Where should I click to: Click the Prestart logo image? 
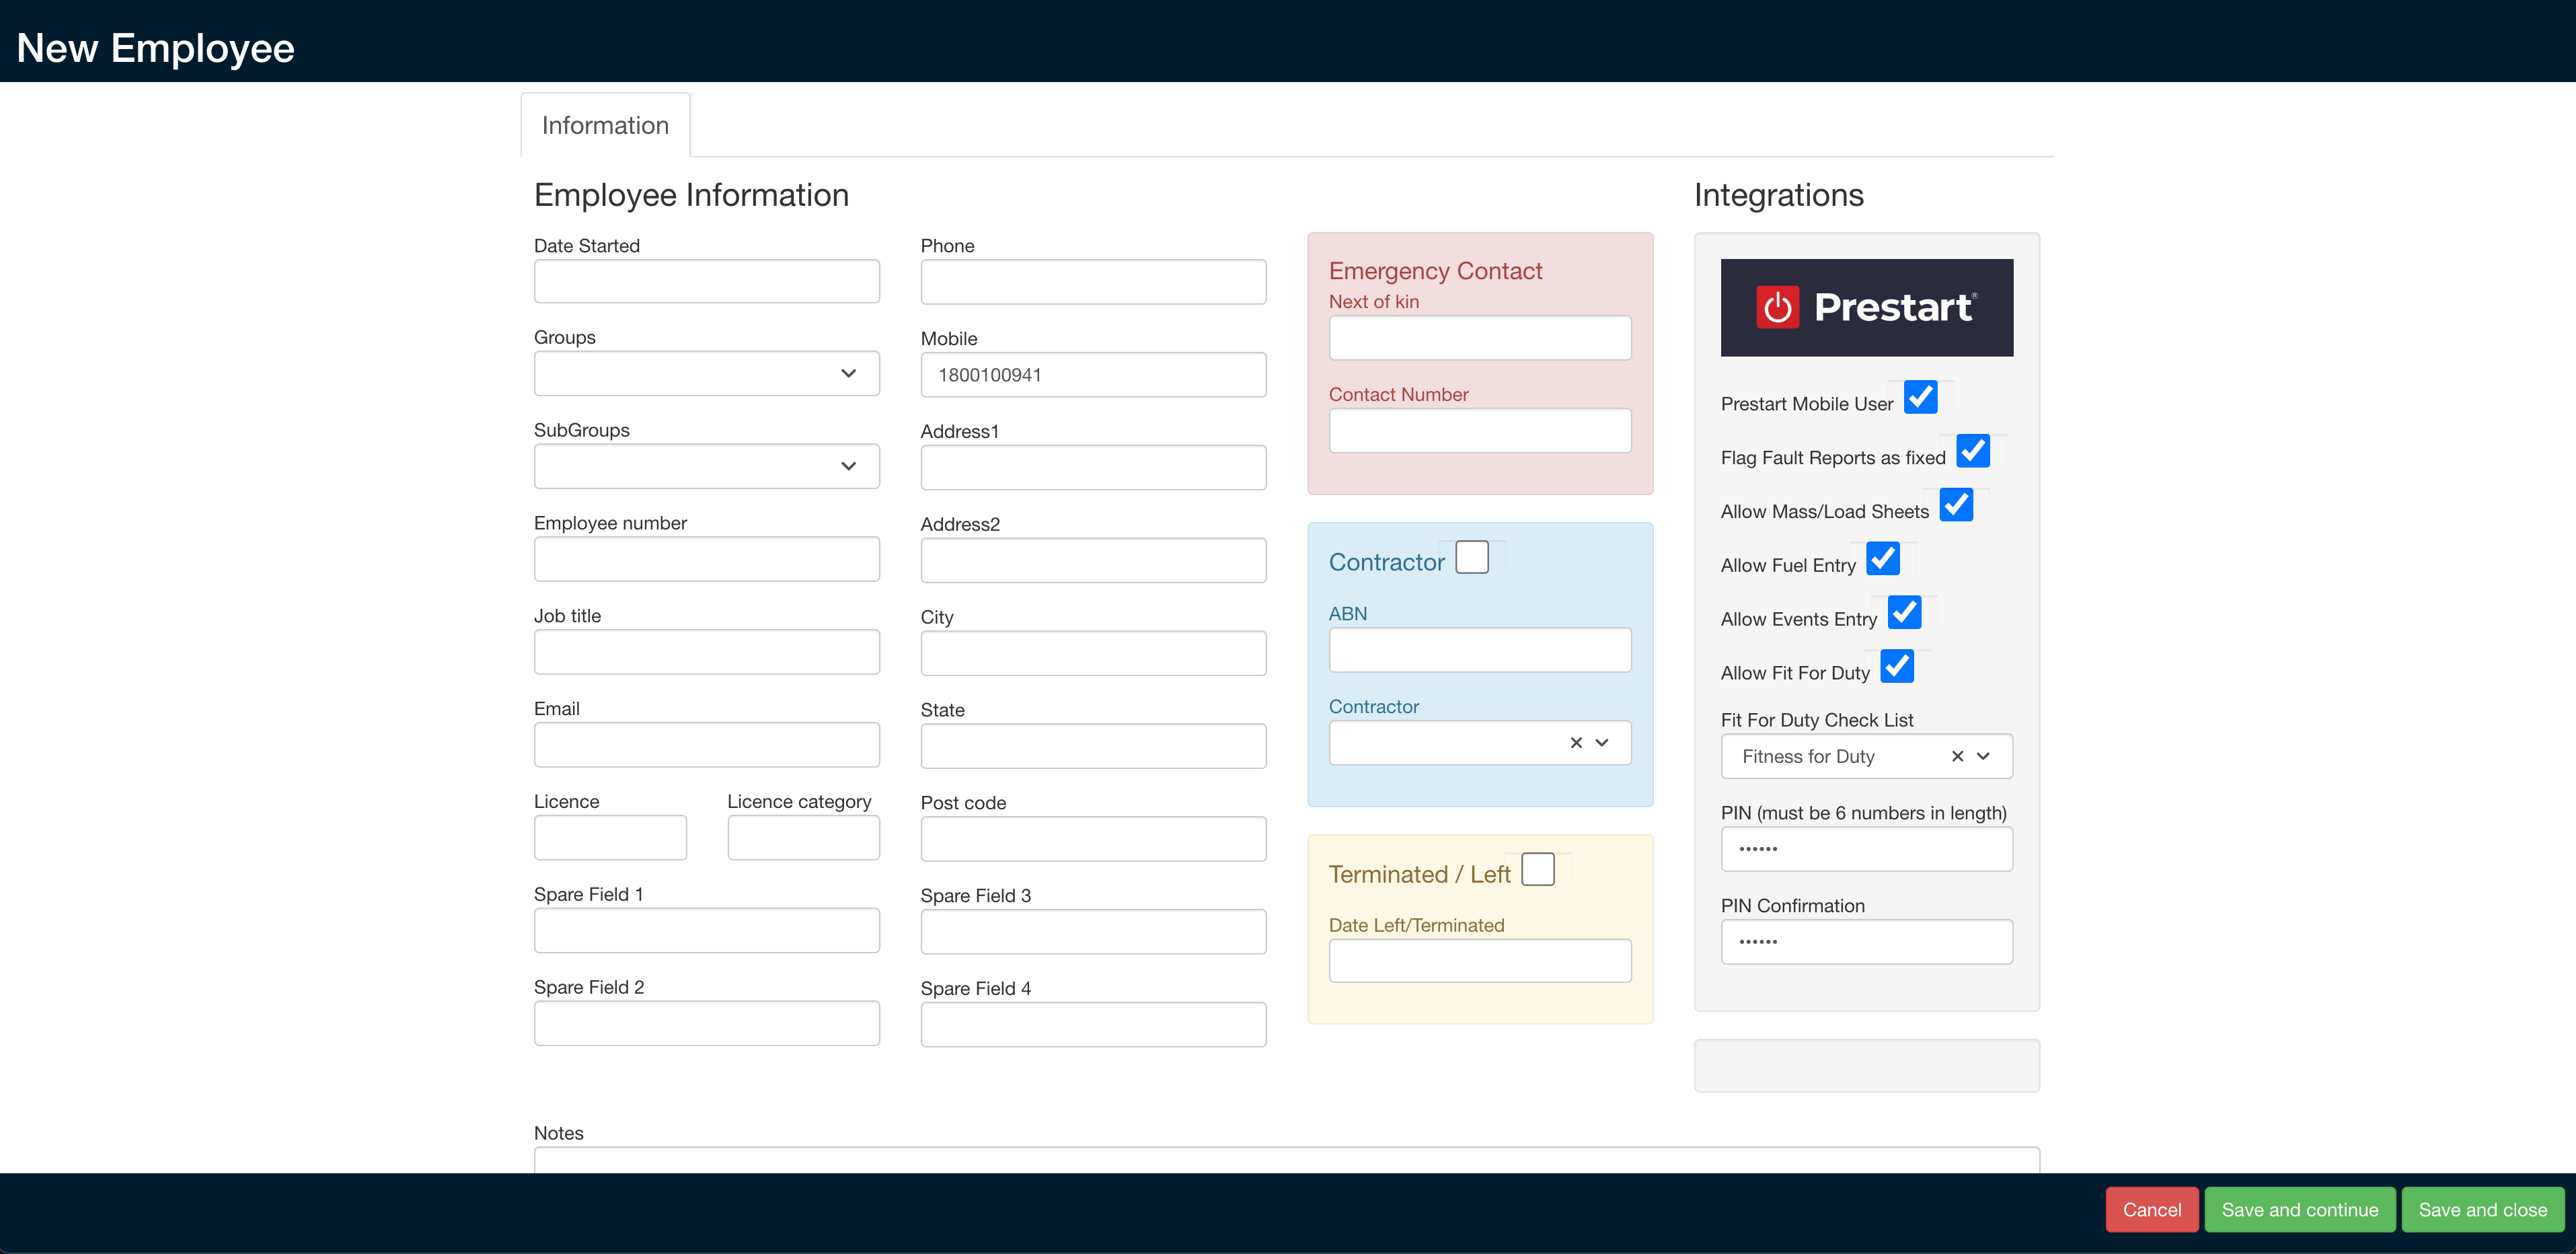[x=1866, y=308]
